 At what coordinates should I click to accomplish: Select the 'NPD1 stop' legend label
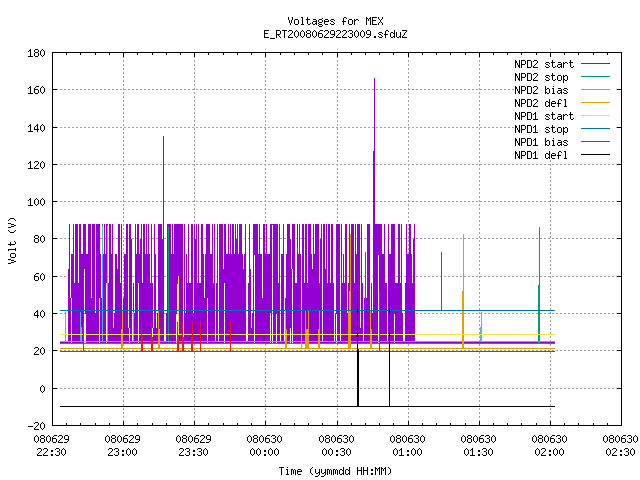click(x=541, y=129)
